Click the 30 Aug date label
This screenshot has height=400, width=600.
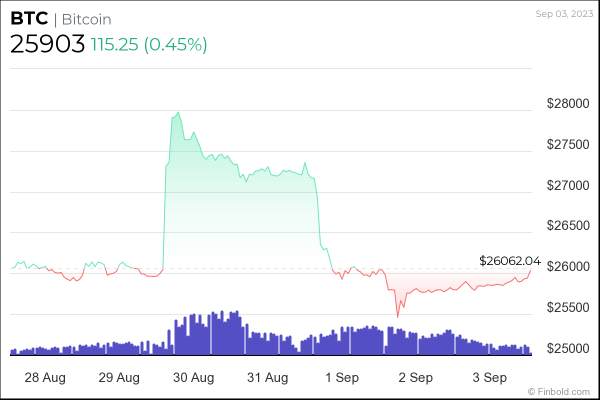(x=194, y=378)
